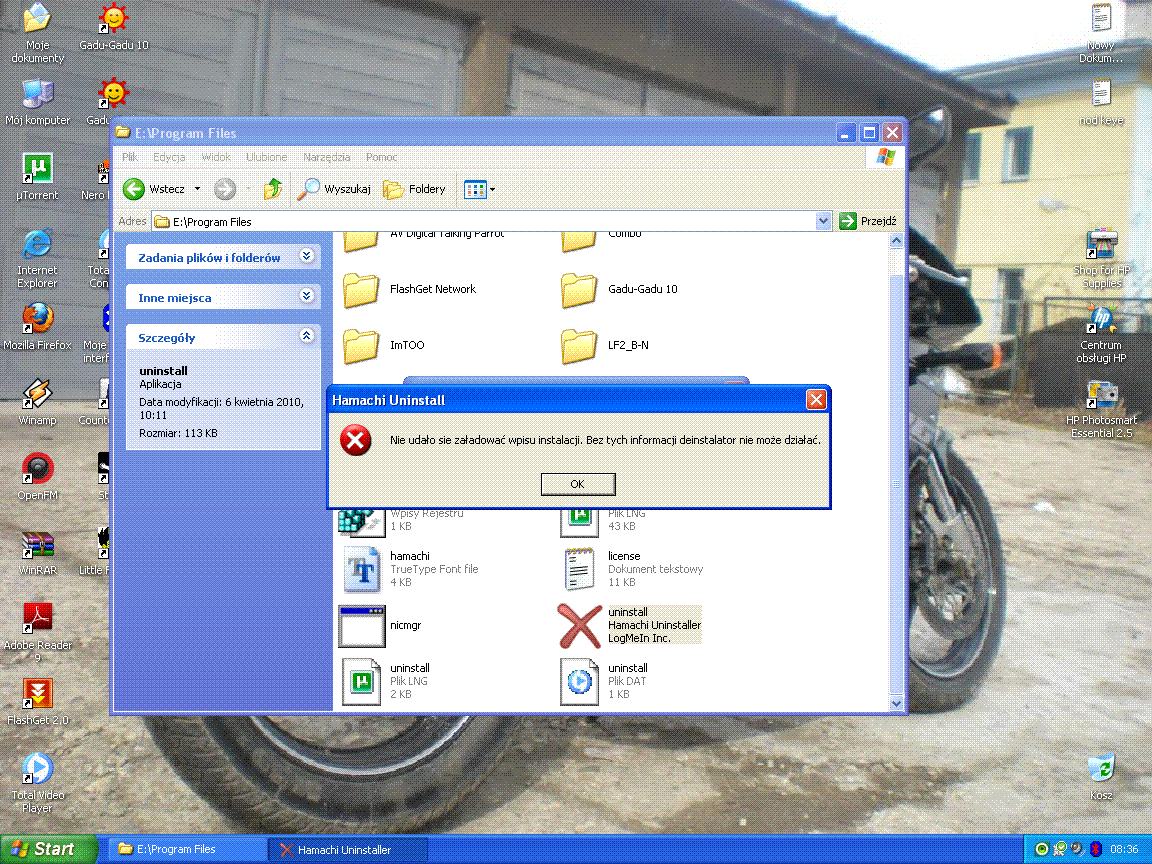The image size is (1152, 864).
Task: Open Internet Explorer desktop shortcut
Action: click(x=37, y=258)
